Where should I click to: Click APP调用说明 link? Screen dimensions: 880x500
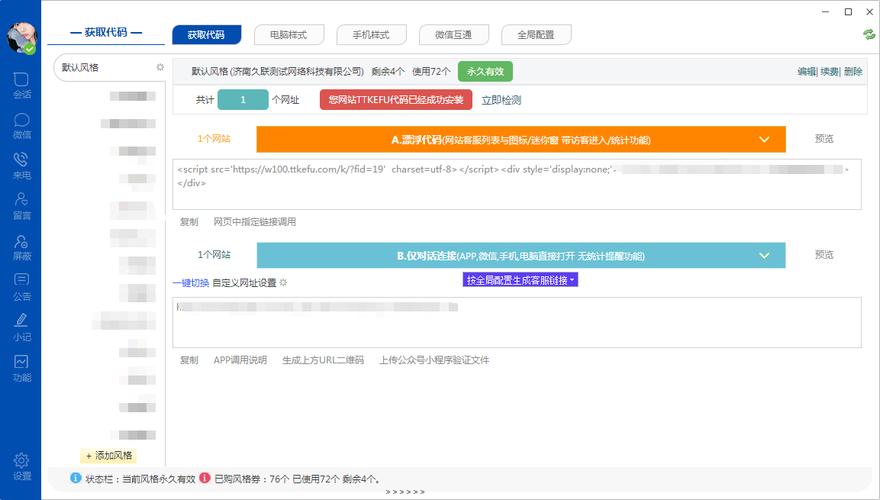tap(240, 360)
